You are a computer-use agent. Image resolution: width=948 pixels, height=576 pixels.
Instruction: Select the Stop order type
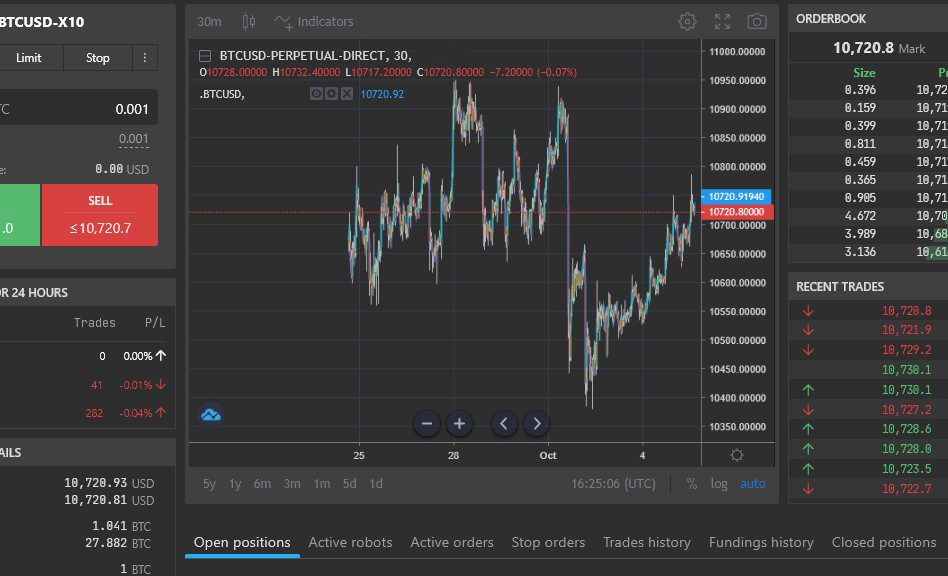click(97, 57)
